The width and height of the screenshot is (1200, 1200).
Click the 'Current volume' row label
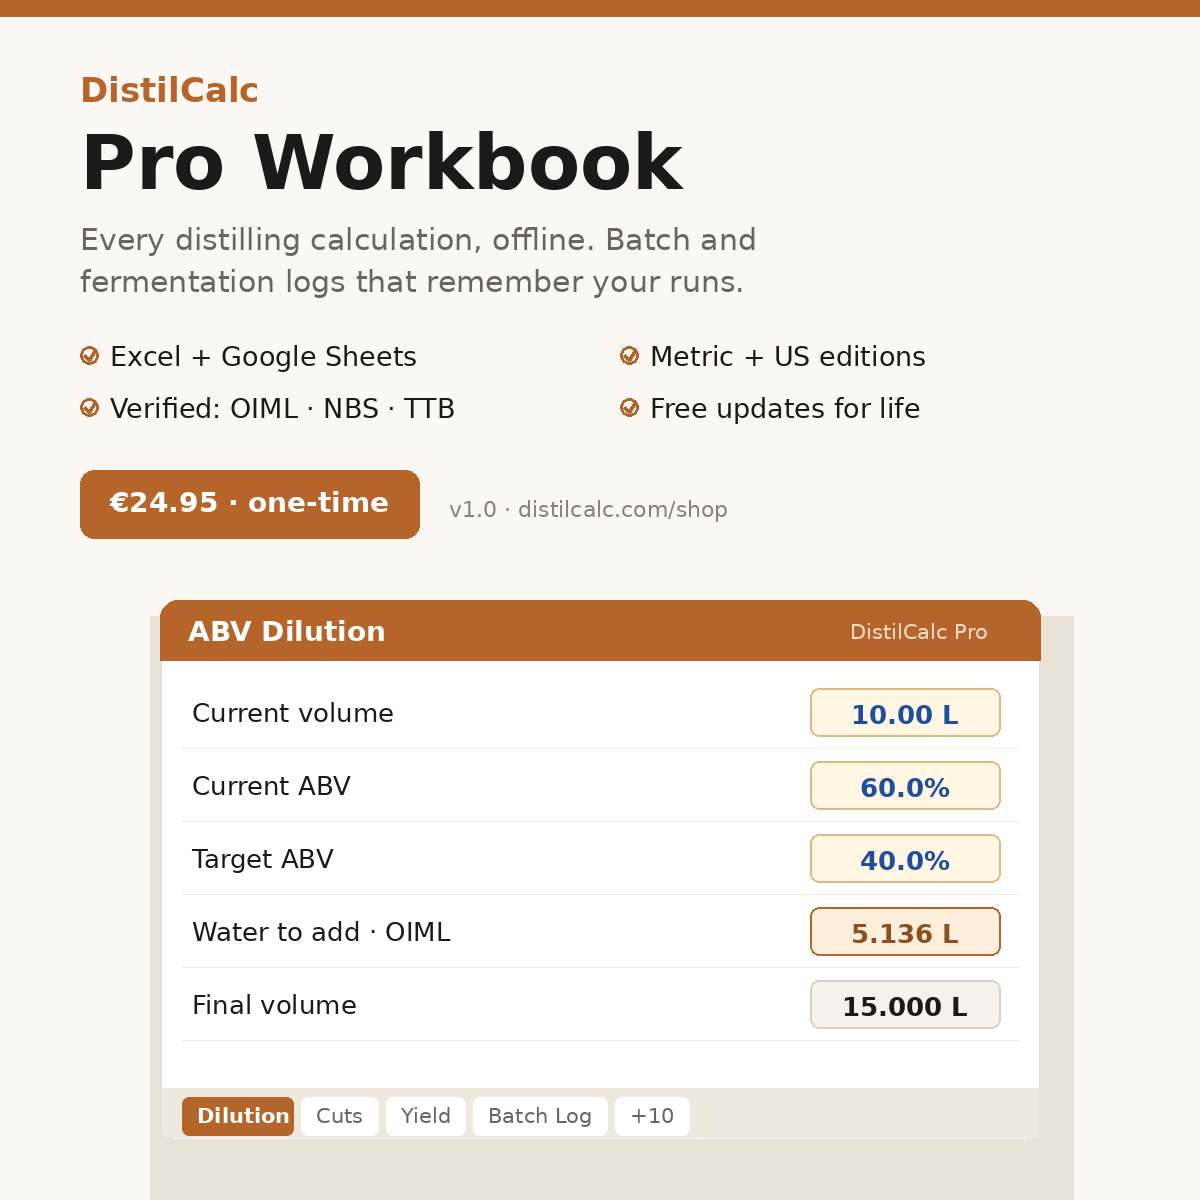click(293, 713)
